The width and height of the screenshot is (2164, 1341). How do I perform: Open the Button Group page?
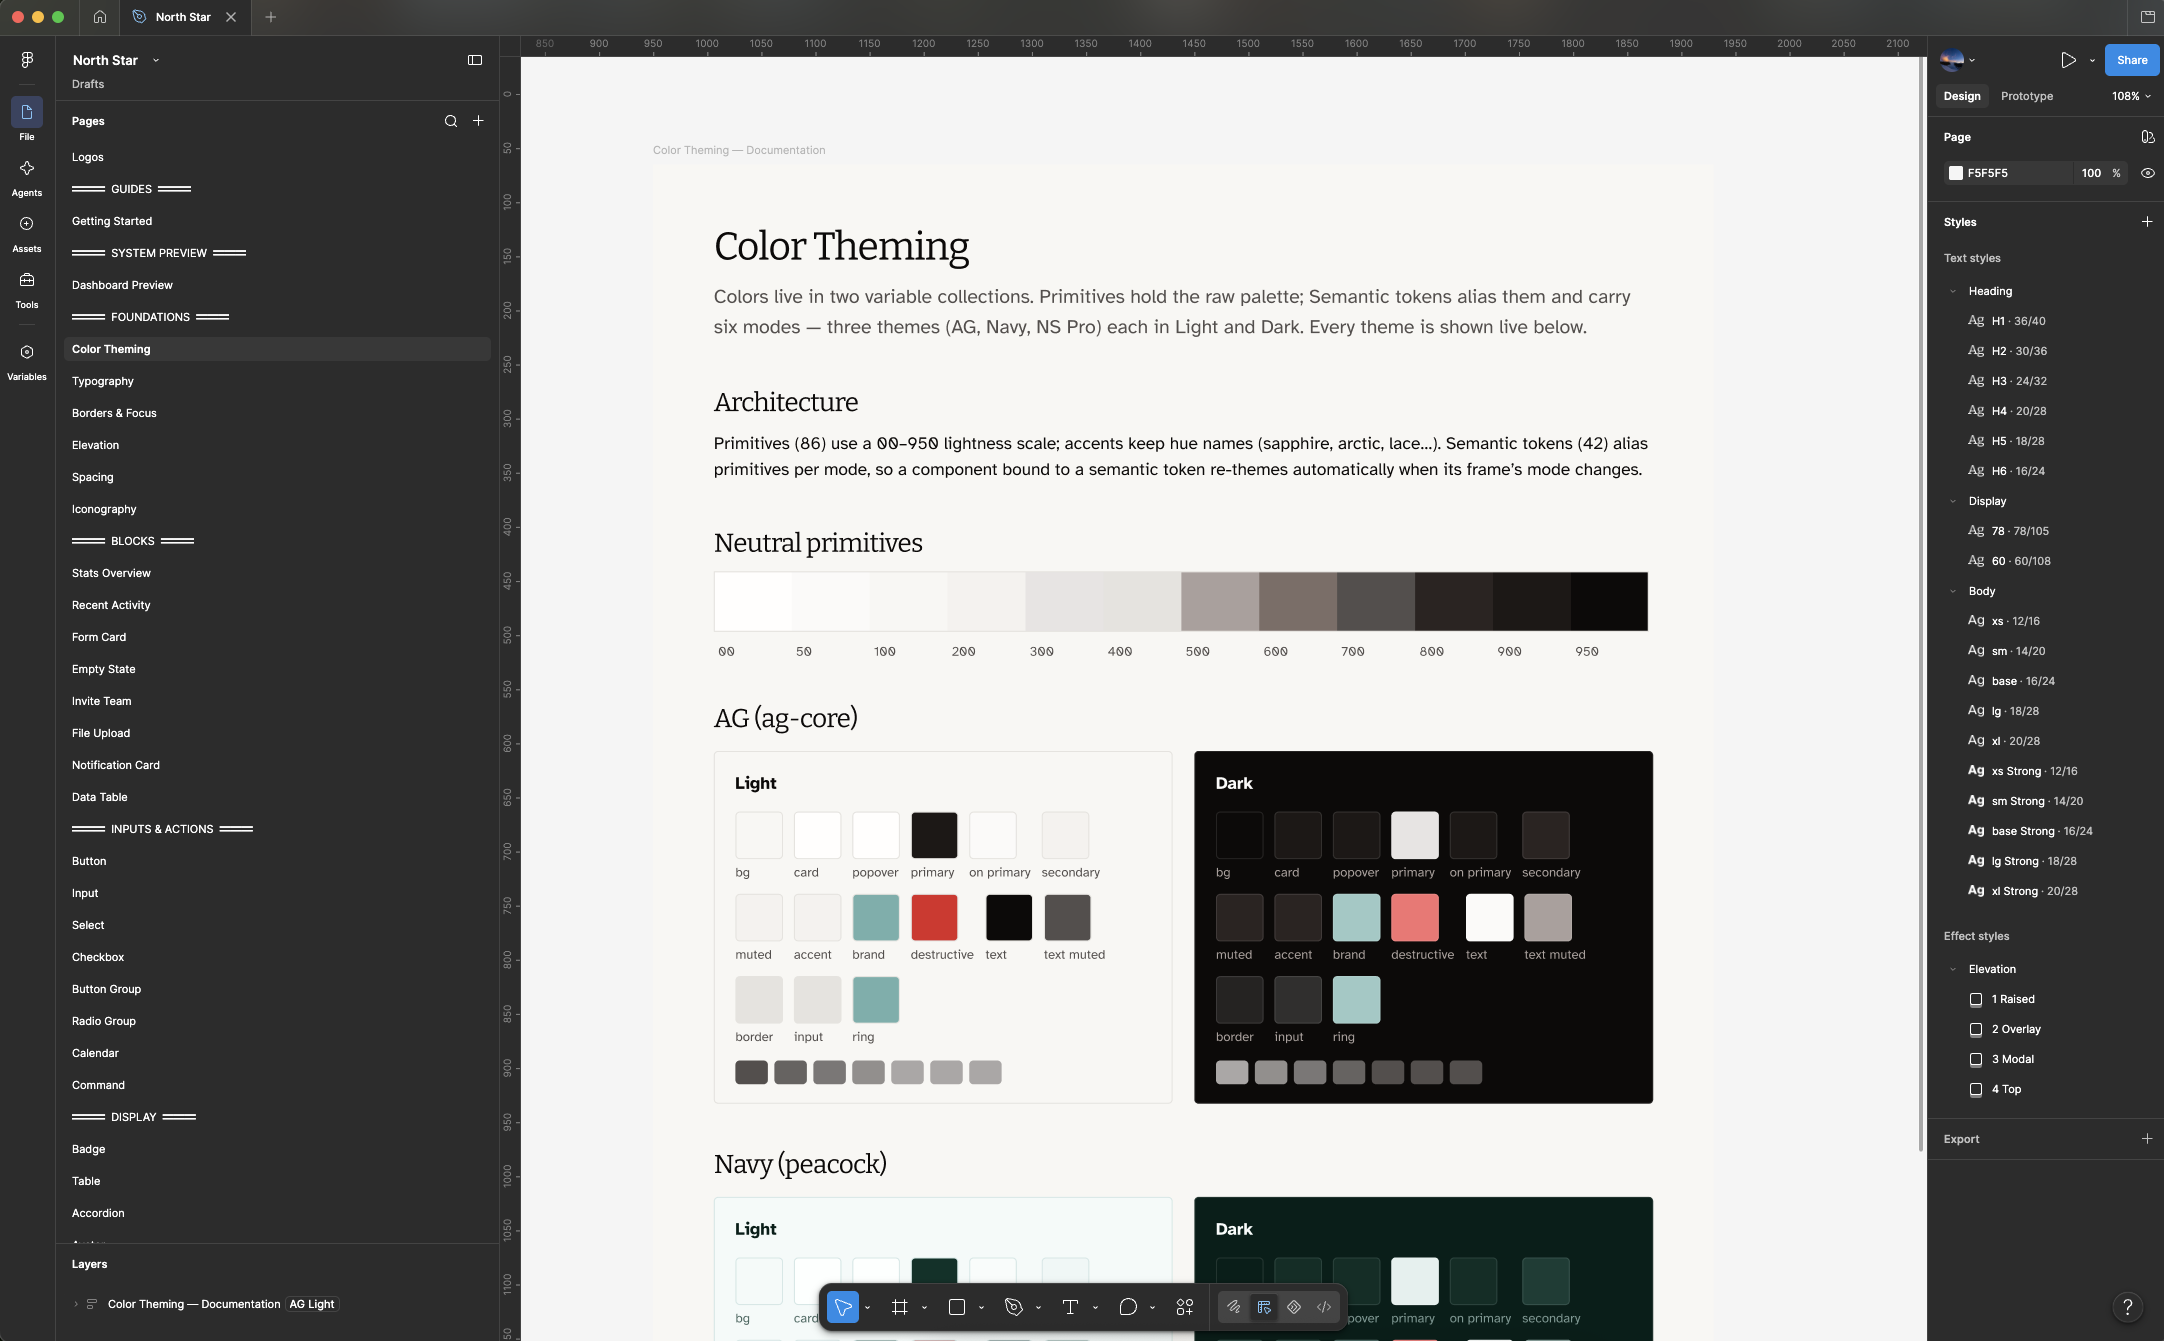point(277,989)
